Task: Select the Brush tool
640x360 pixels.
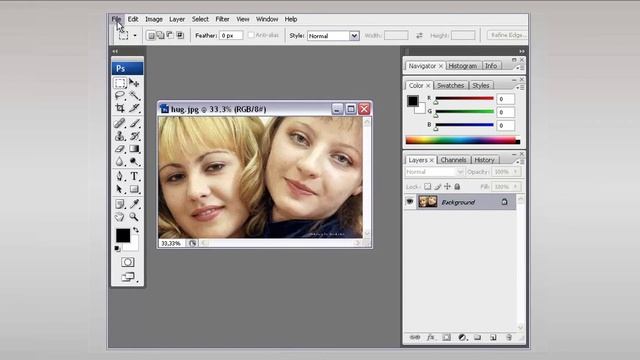Action: coord(134,123)
